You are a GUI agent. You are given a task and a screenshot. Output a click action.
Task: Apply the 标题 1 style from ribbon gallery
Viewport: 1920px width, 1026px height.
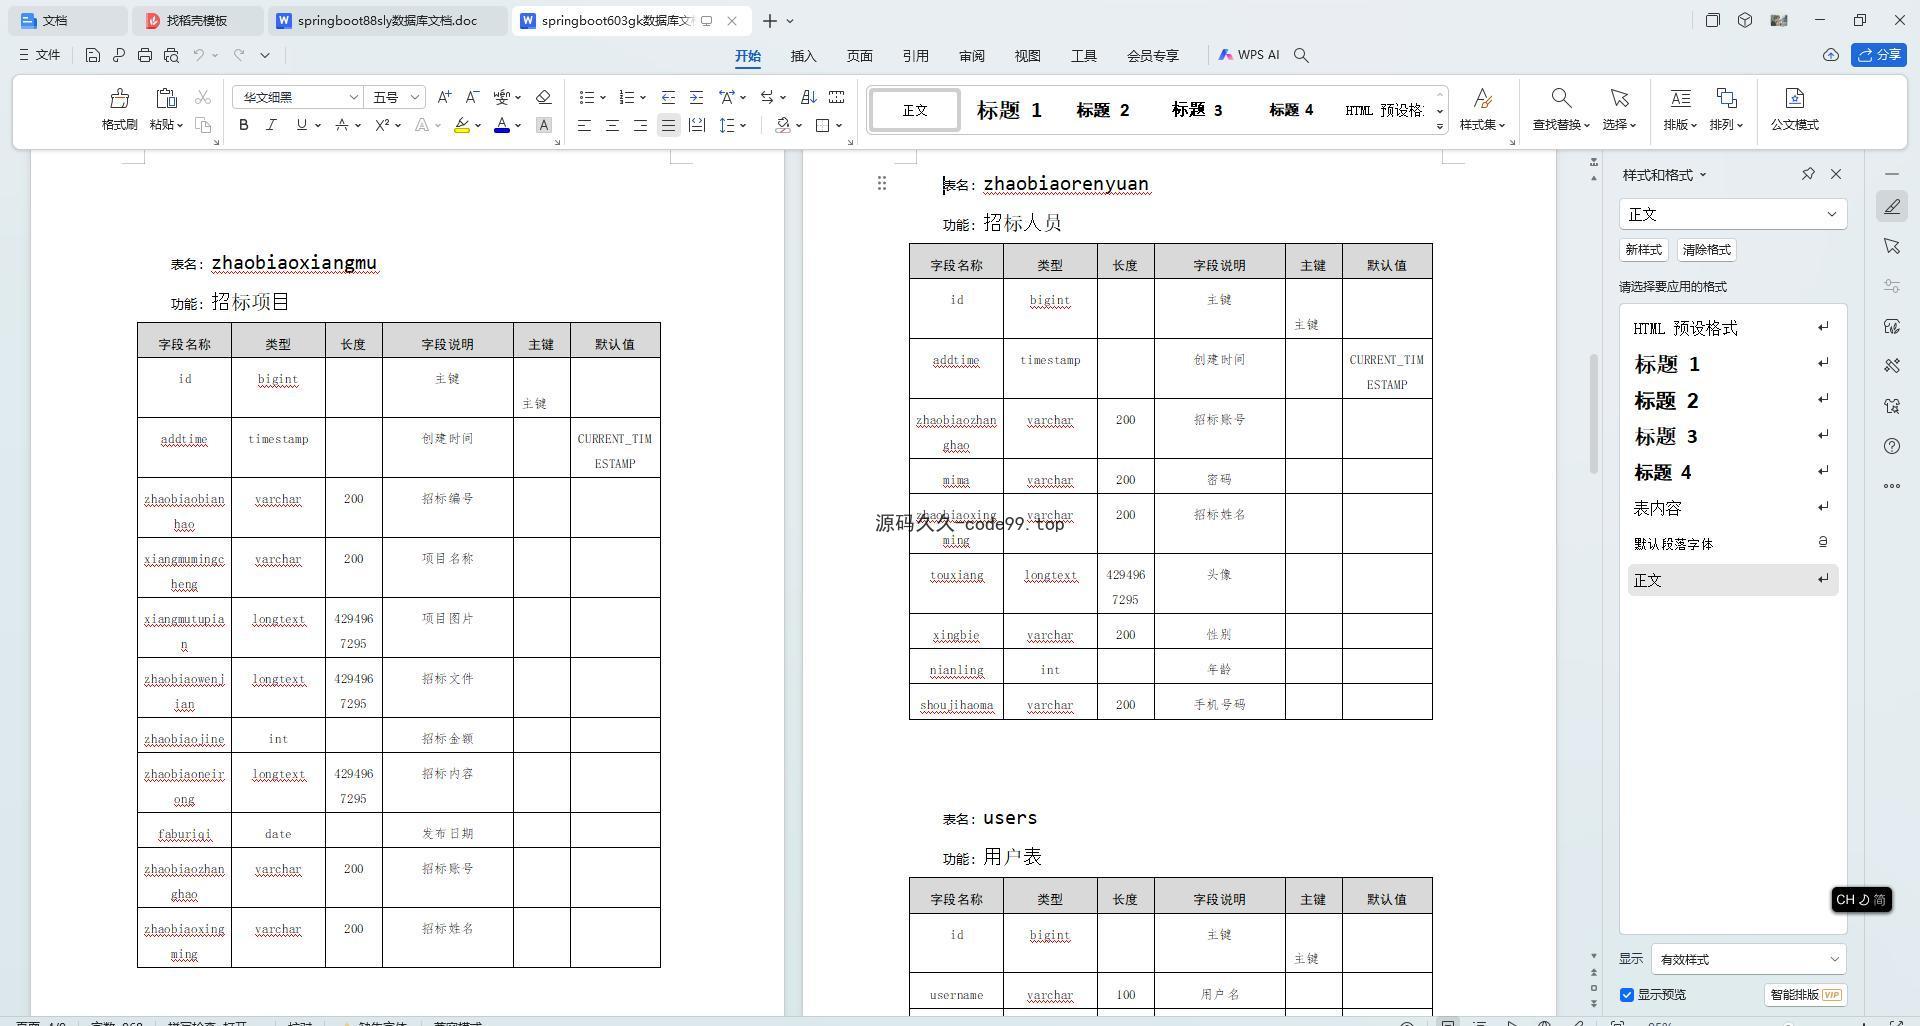coord(1009,110)
